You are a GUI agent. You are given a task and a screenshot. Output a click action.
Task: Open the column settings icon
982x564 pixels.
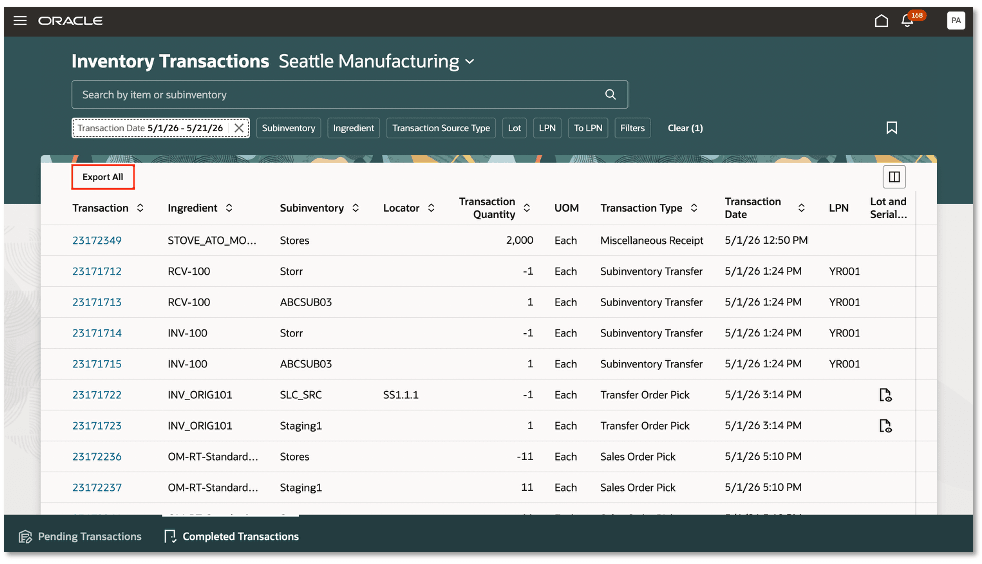894,177
